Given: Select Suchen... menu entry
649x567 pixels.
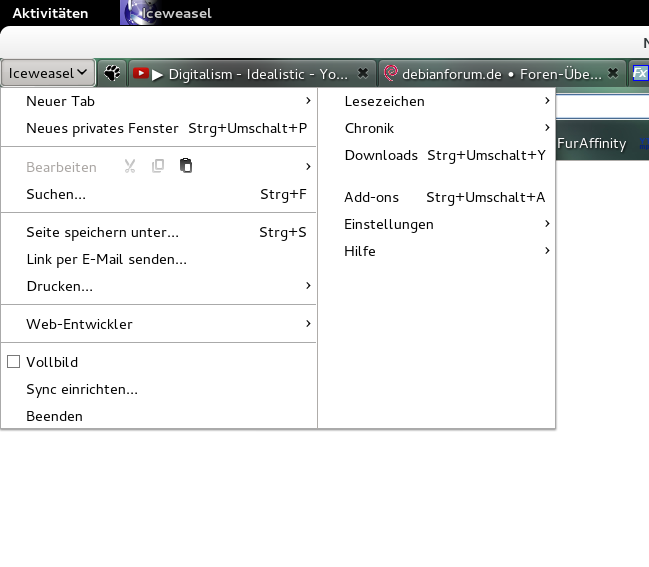Looking at the screenshot, I should pyautogui.click(x=159, y=194).
